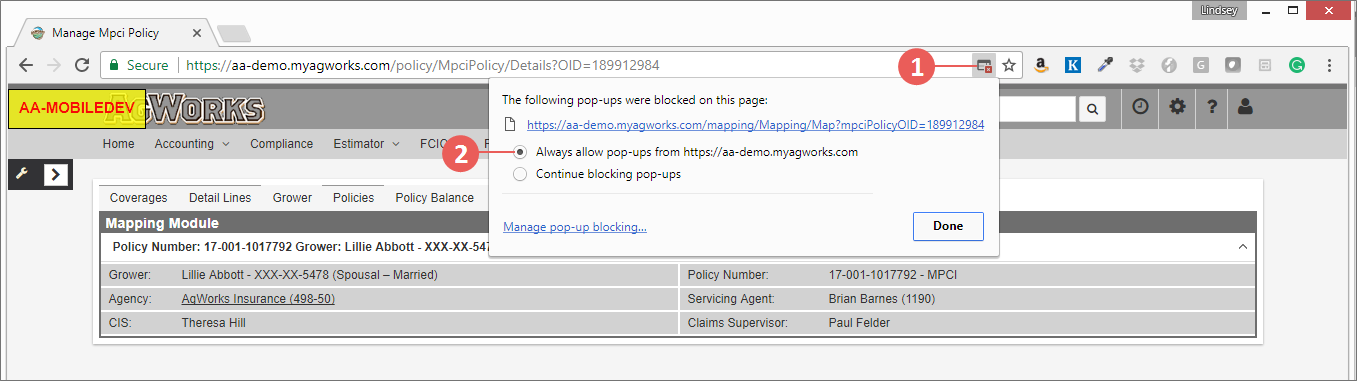Click the help question mark icon
Image resolution: width=1357 pixels, height=381 pixels.
click(x=1211, y=107)
